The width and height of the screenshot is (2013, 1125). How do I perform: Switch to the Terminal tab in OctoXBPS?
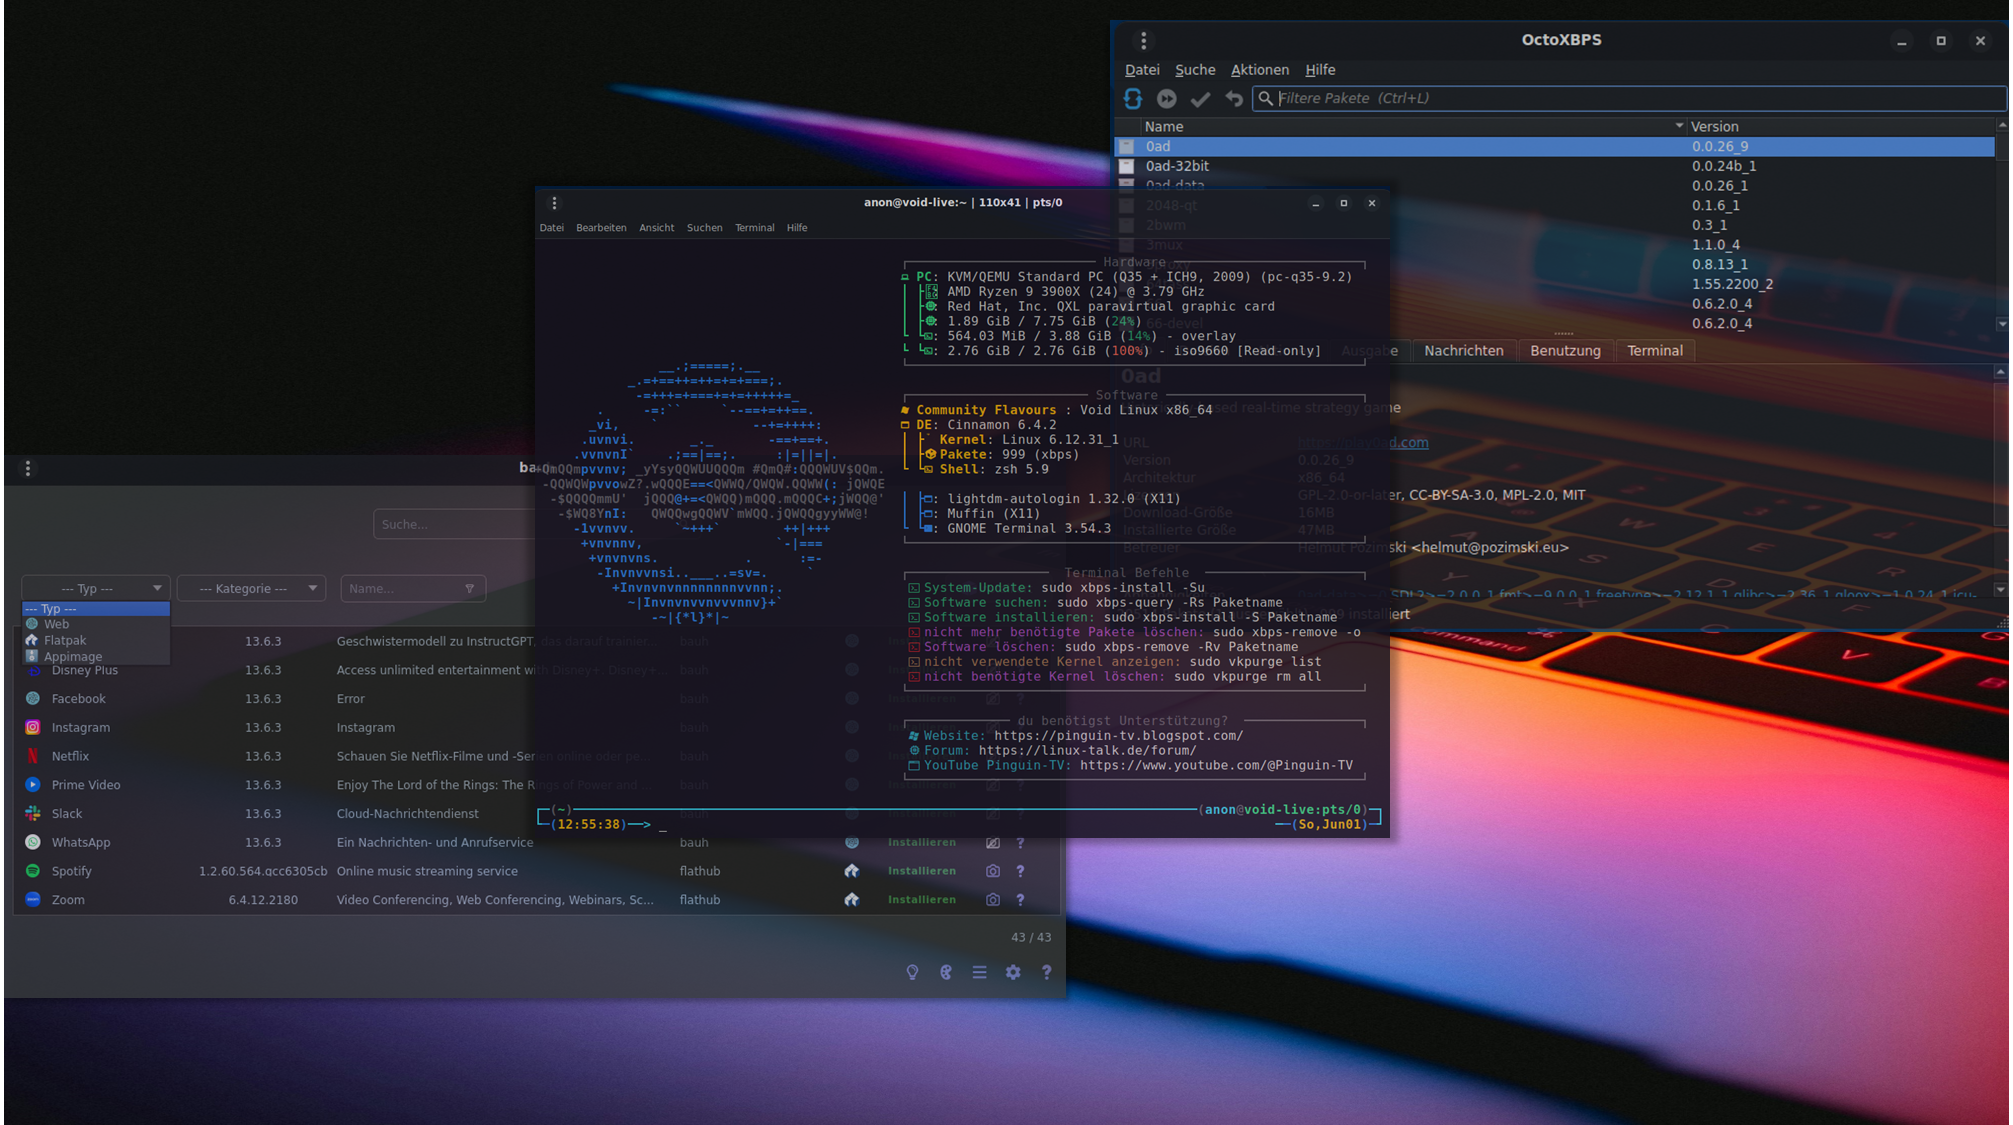coord(1654,351)
